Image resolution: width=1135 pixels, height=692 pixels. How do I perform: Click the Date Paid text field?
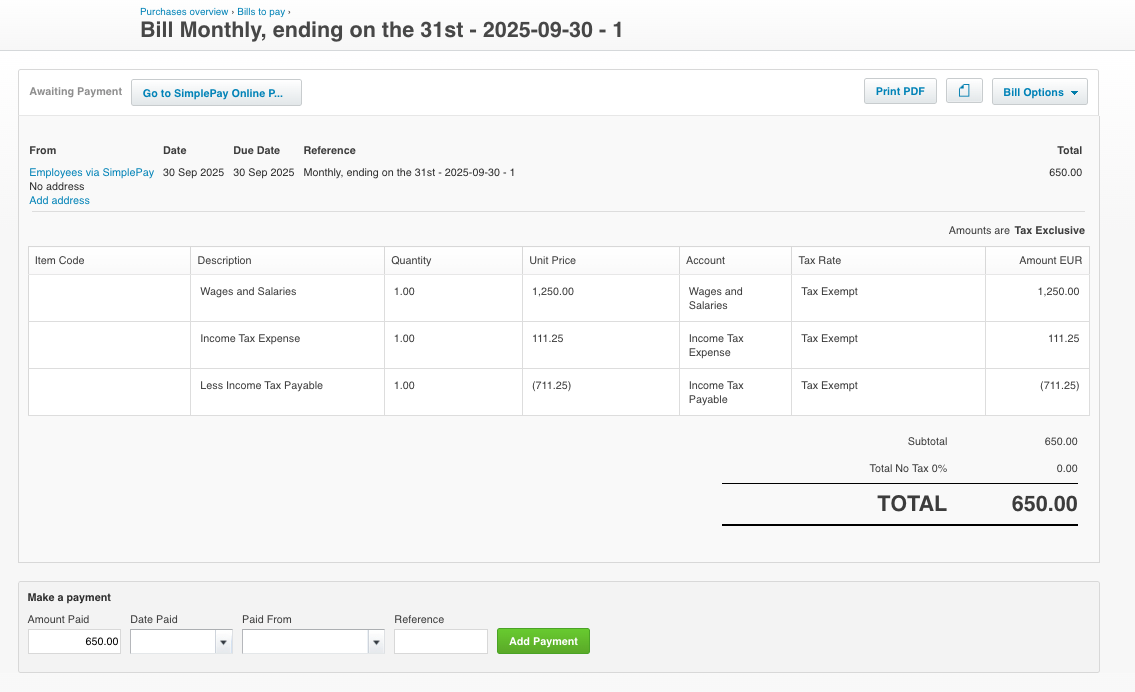click(x=168, y=641)
